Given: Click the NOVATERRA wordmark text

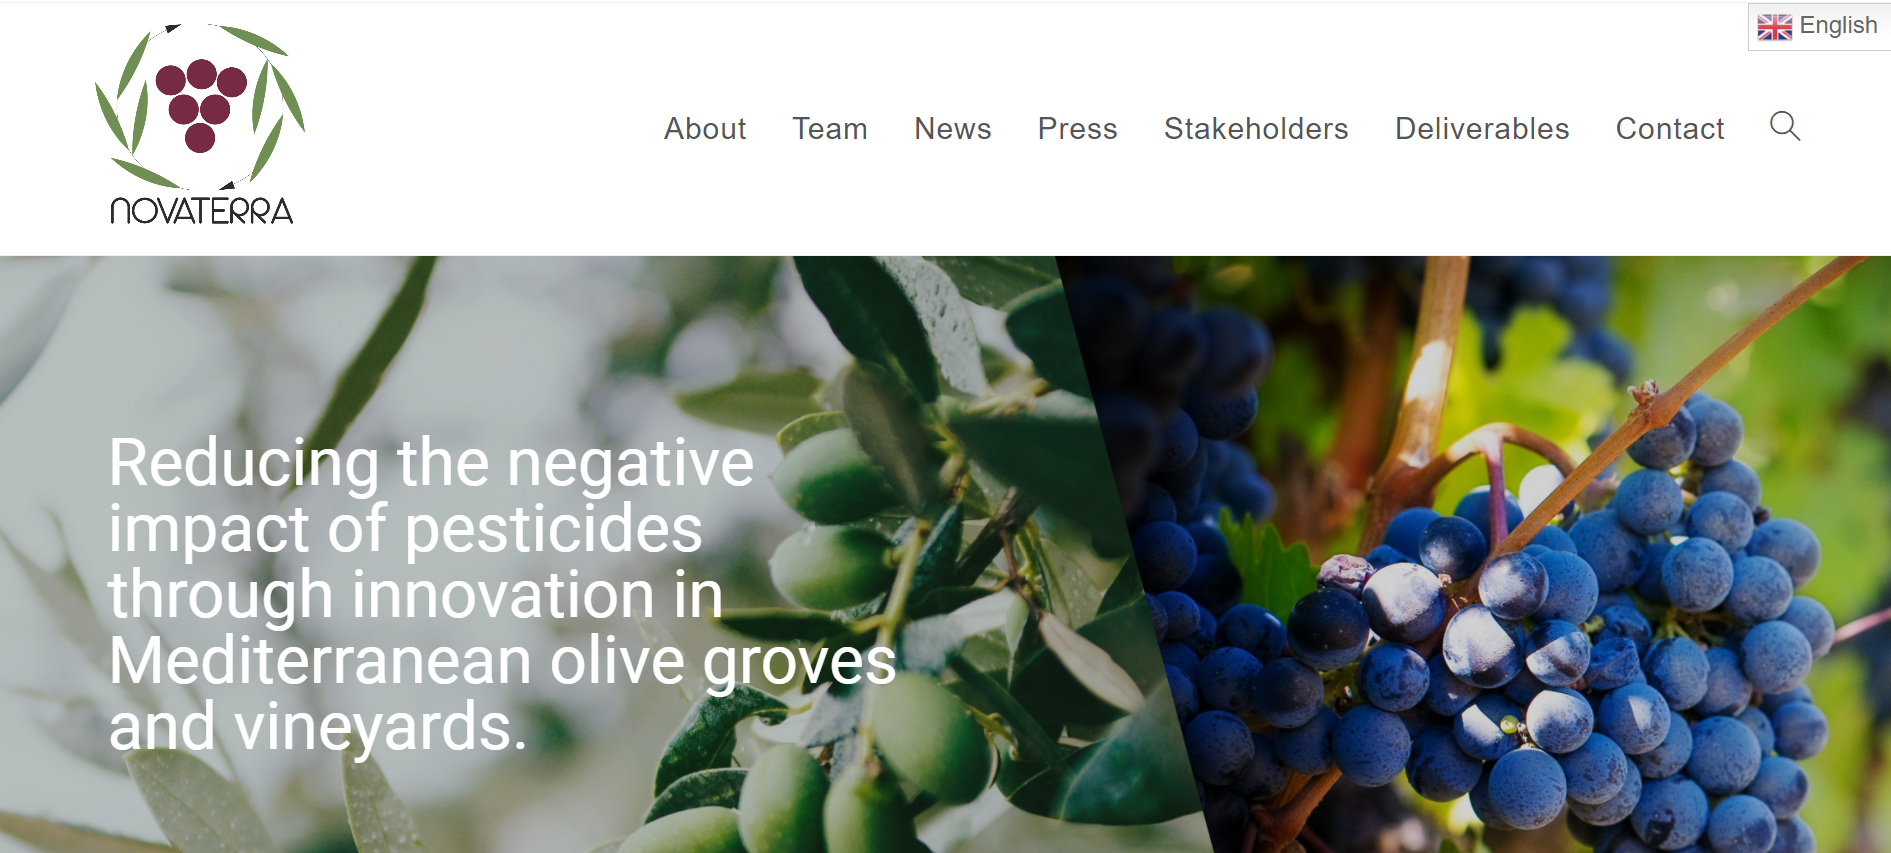Looking at the screenshot, I should tap(201, 210).
